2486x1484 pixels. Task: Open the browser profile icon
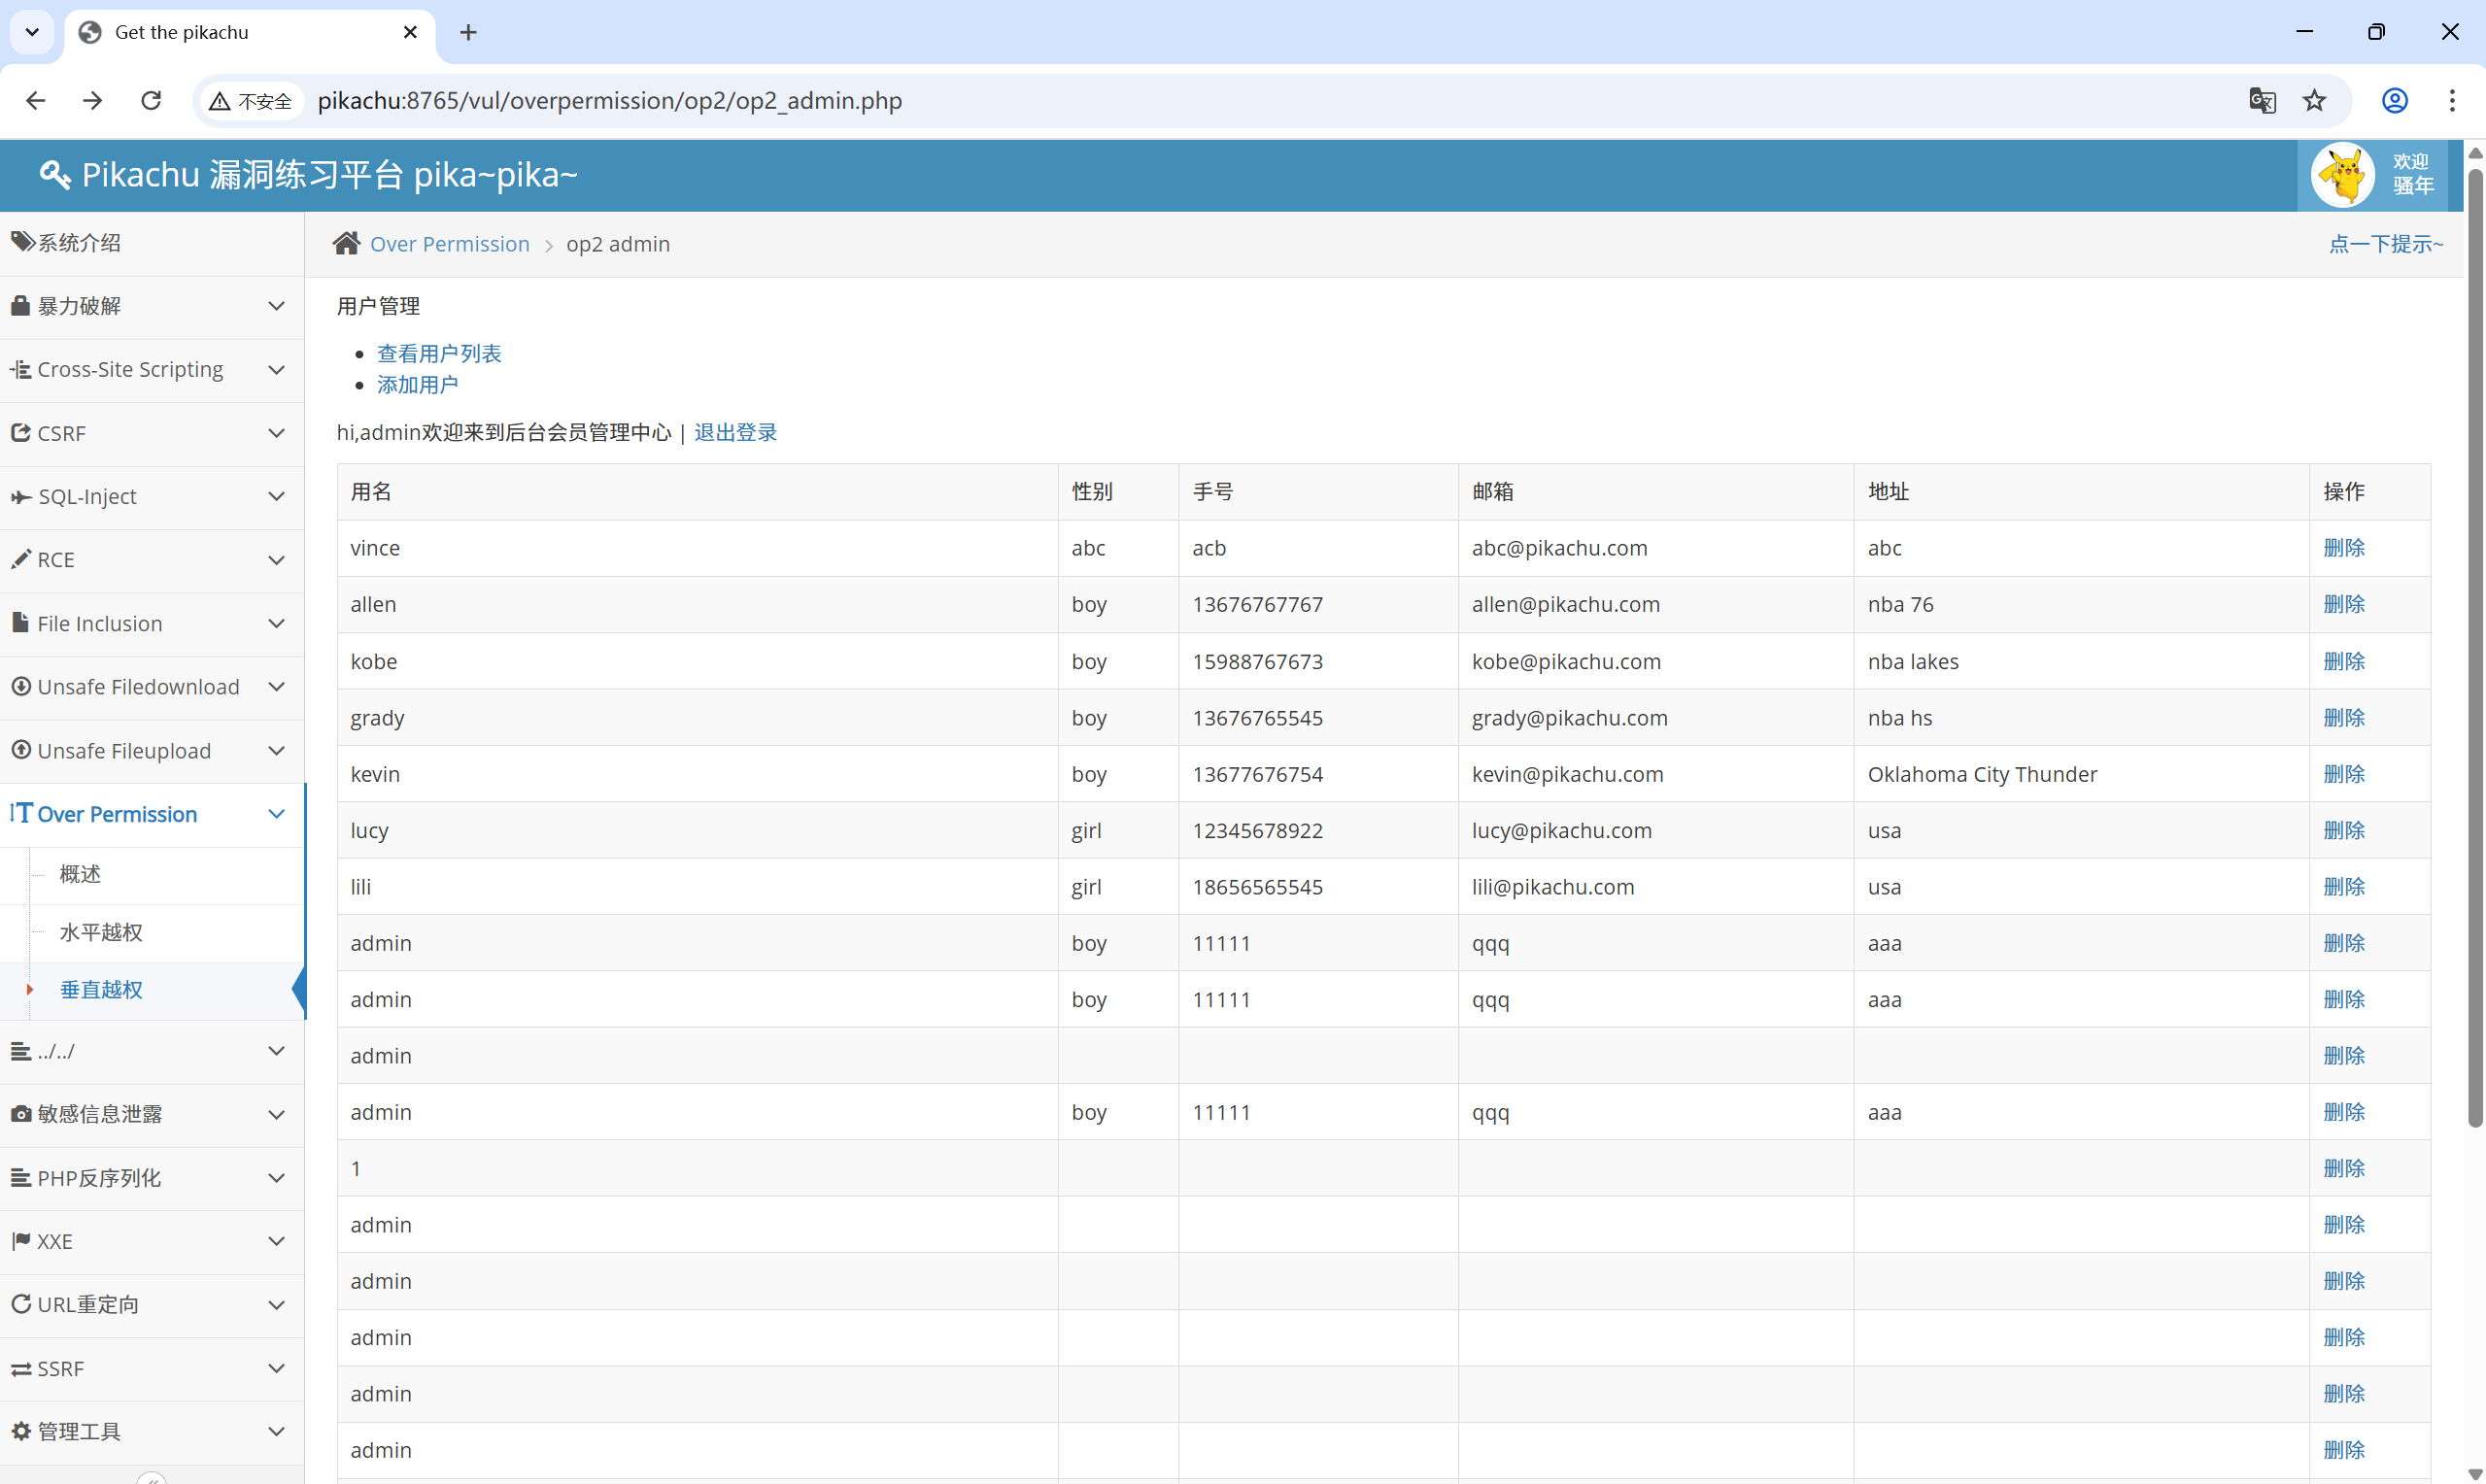(x=2394, y=101)
